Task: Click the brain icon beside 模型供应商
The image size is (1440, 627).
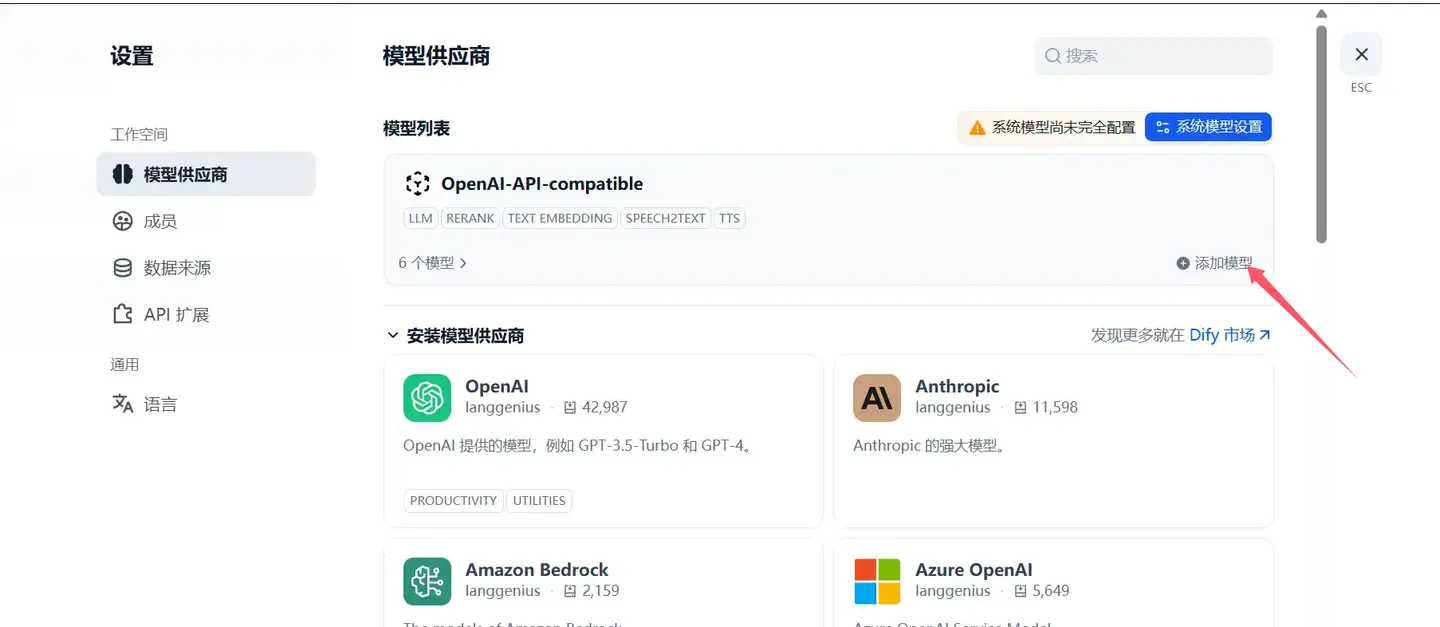Action: click(x=123, y=174)
